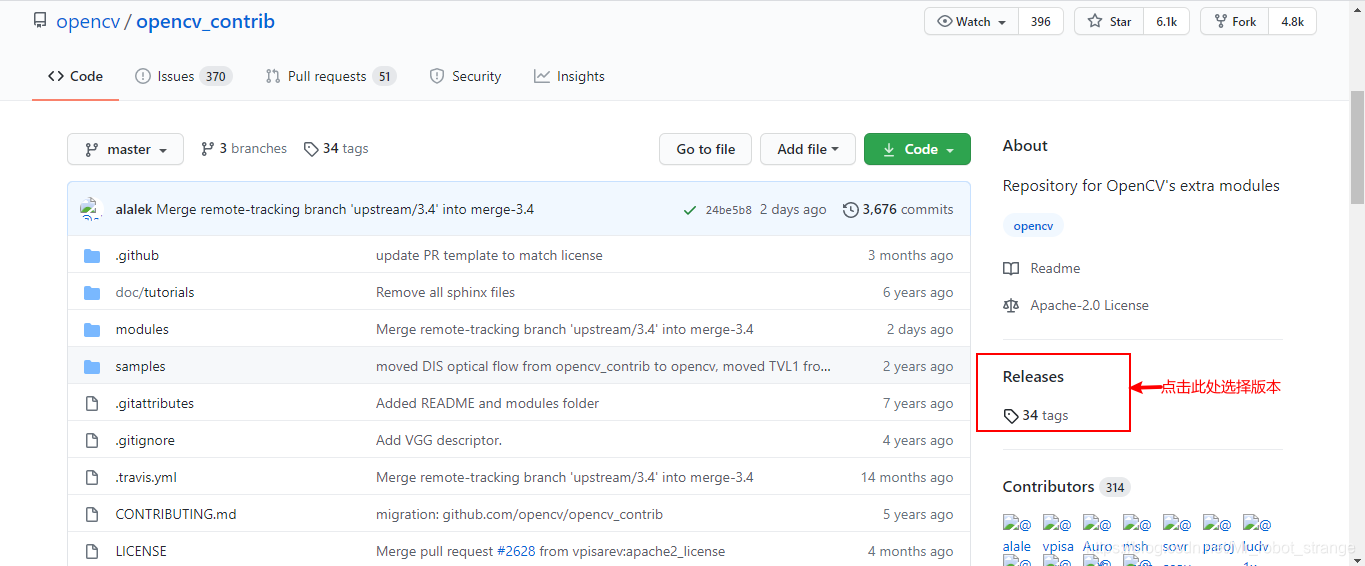View the 3,676 commits history

pos(898,209)
